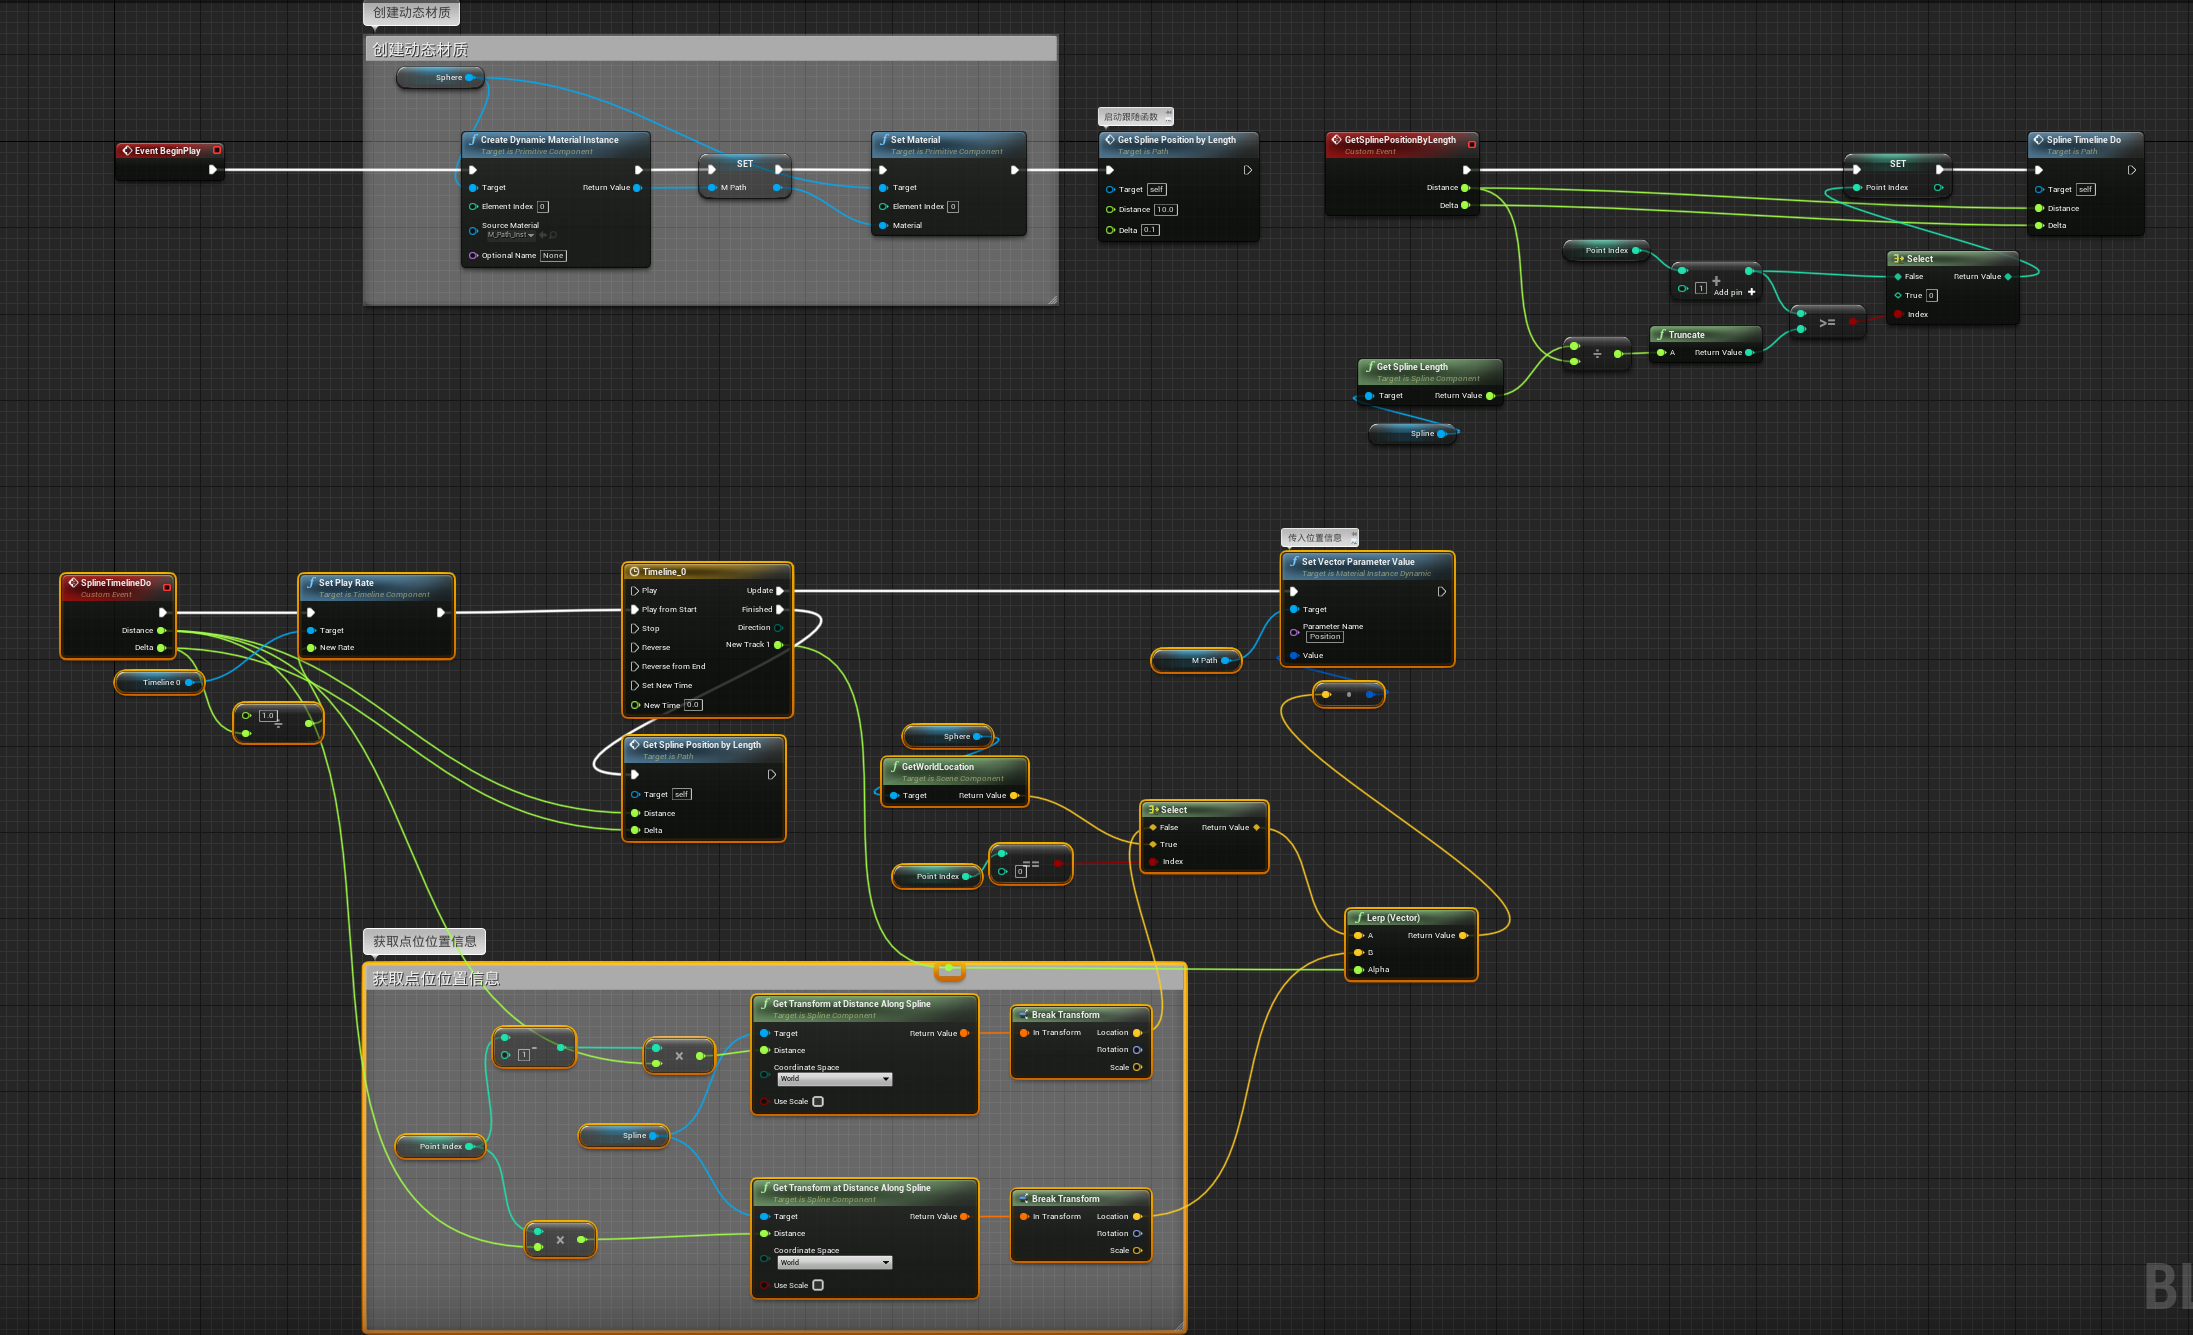
Task: Click the Event BeginPlay node icon
Action: click(127, 151)
